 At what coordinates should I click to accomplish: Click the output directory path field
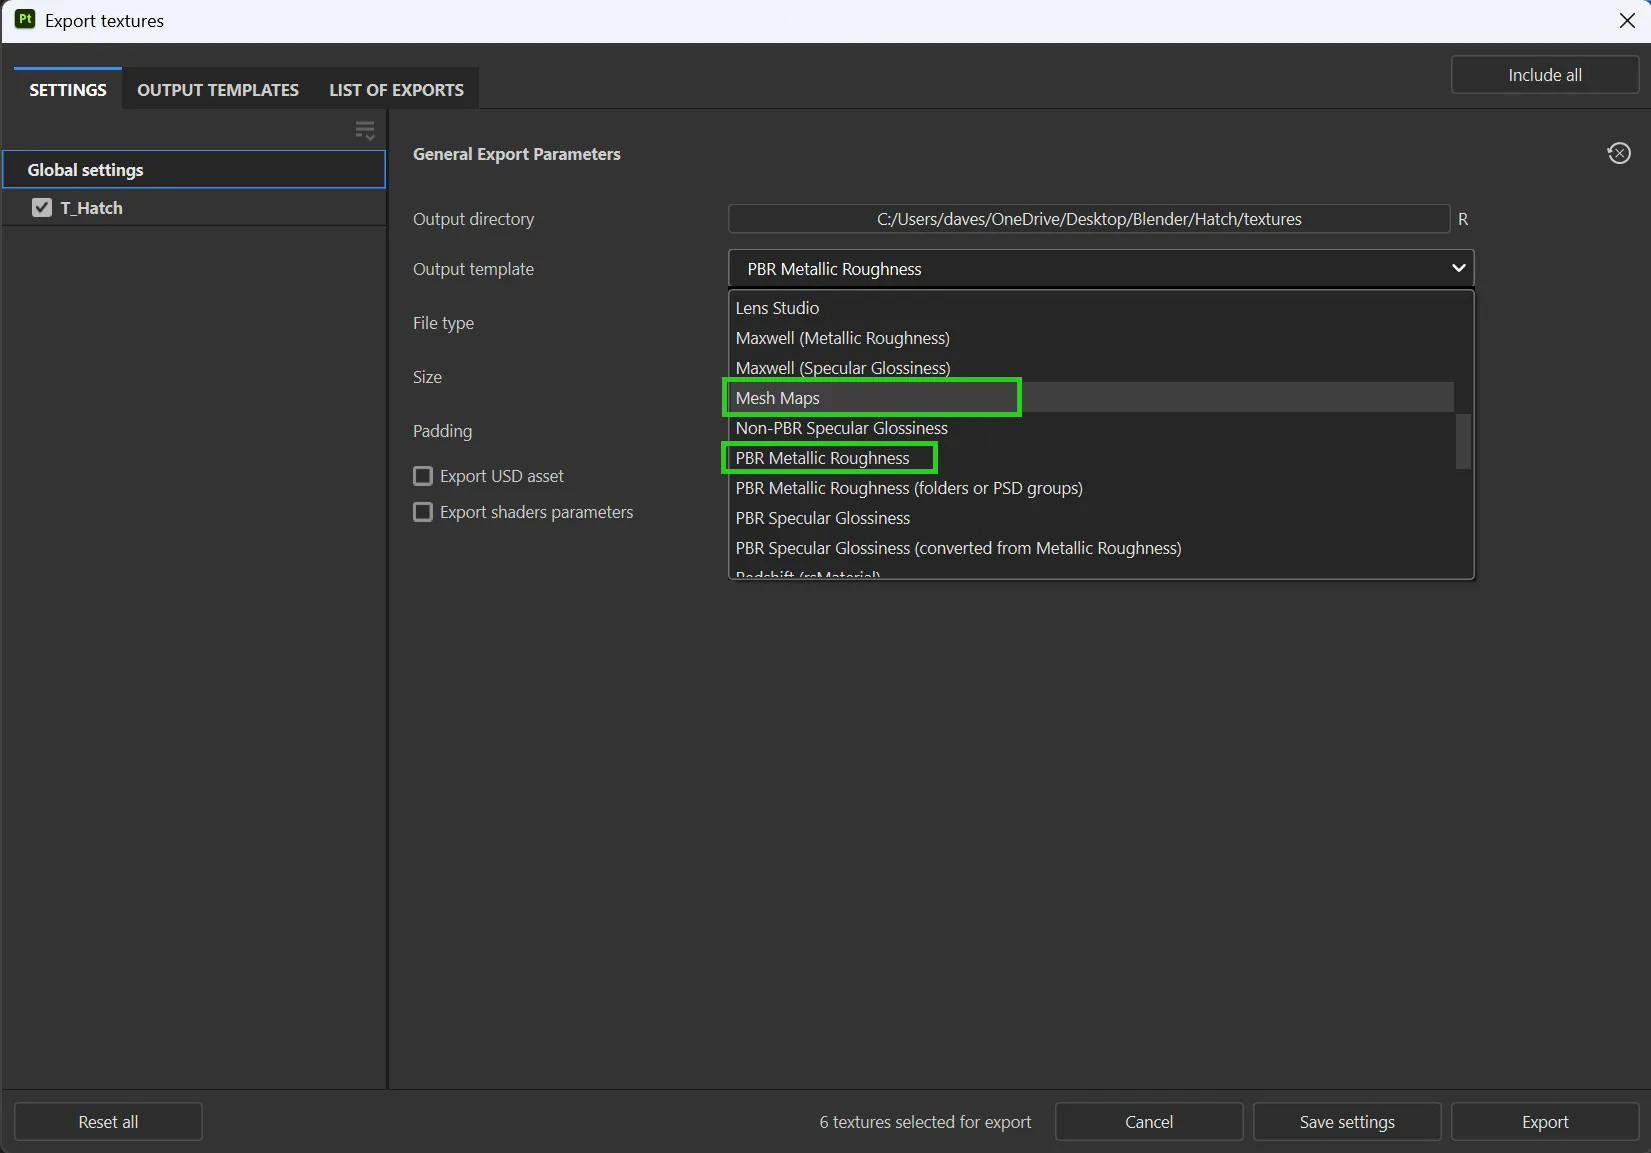1089,219
